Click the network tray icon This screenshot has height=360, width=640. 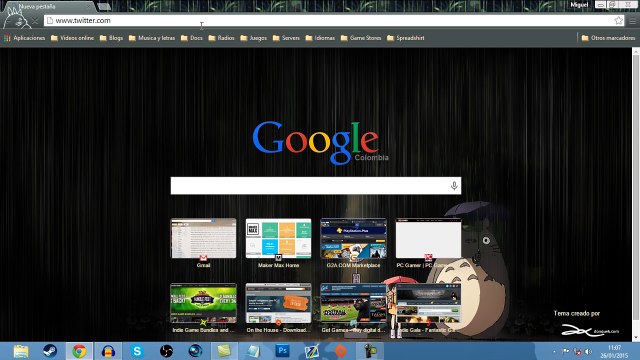[577, 351]
